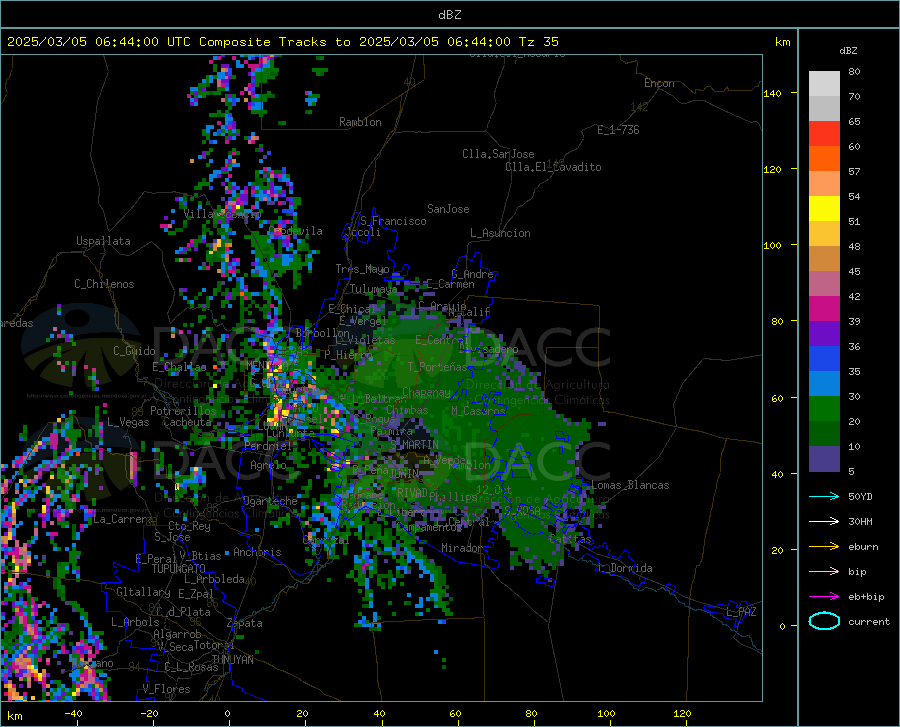This screenshot has width=900, height=727.
Task: Select the purple 36 dBZ color swatch
Action: (x=824, y=334)
